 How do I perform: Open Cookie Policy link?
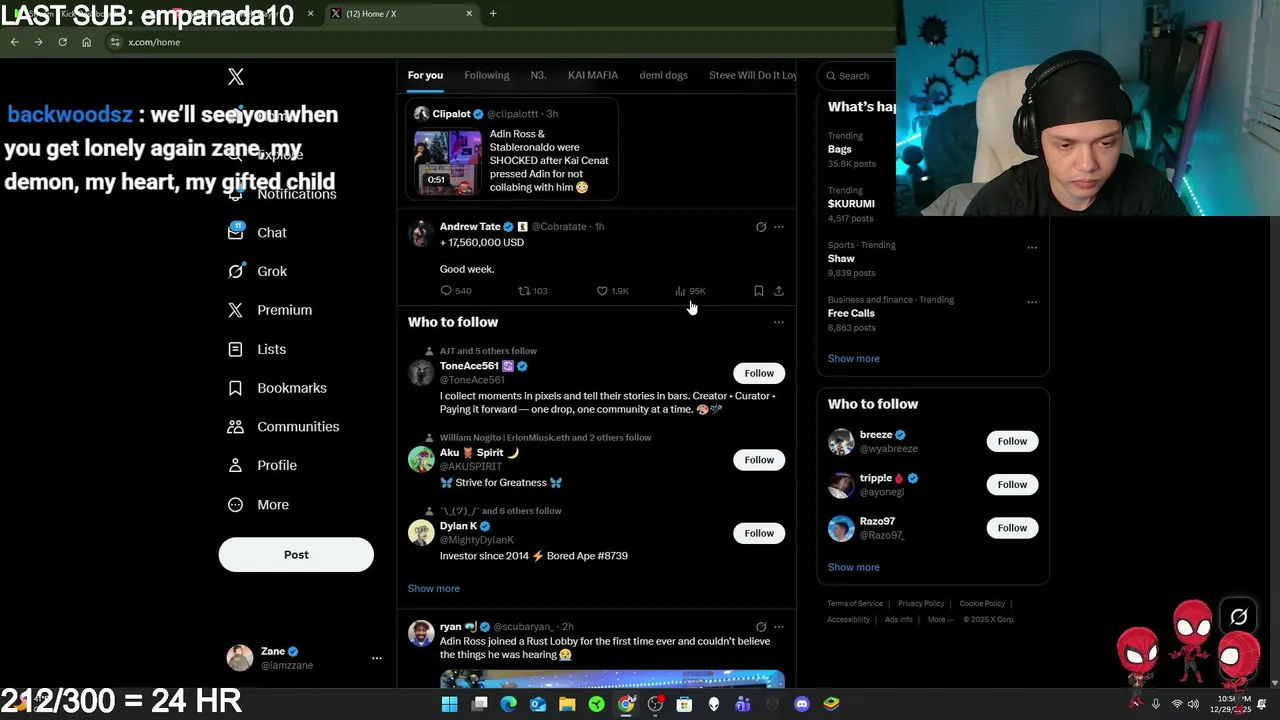[x=982, y=604]
